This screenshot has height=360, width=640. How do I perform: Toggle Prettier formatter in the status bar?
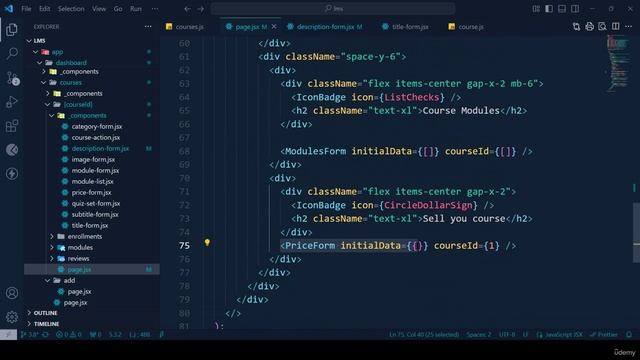(x=604, y=334)
